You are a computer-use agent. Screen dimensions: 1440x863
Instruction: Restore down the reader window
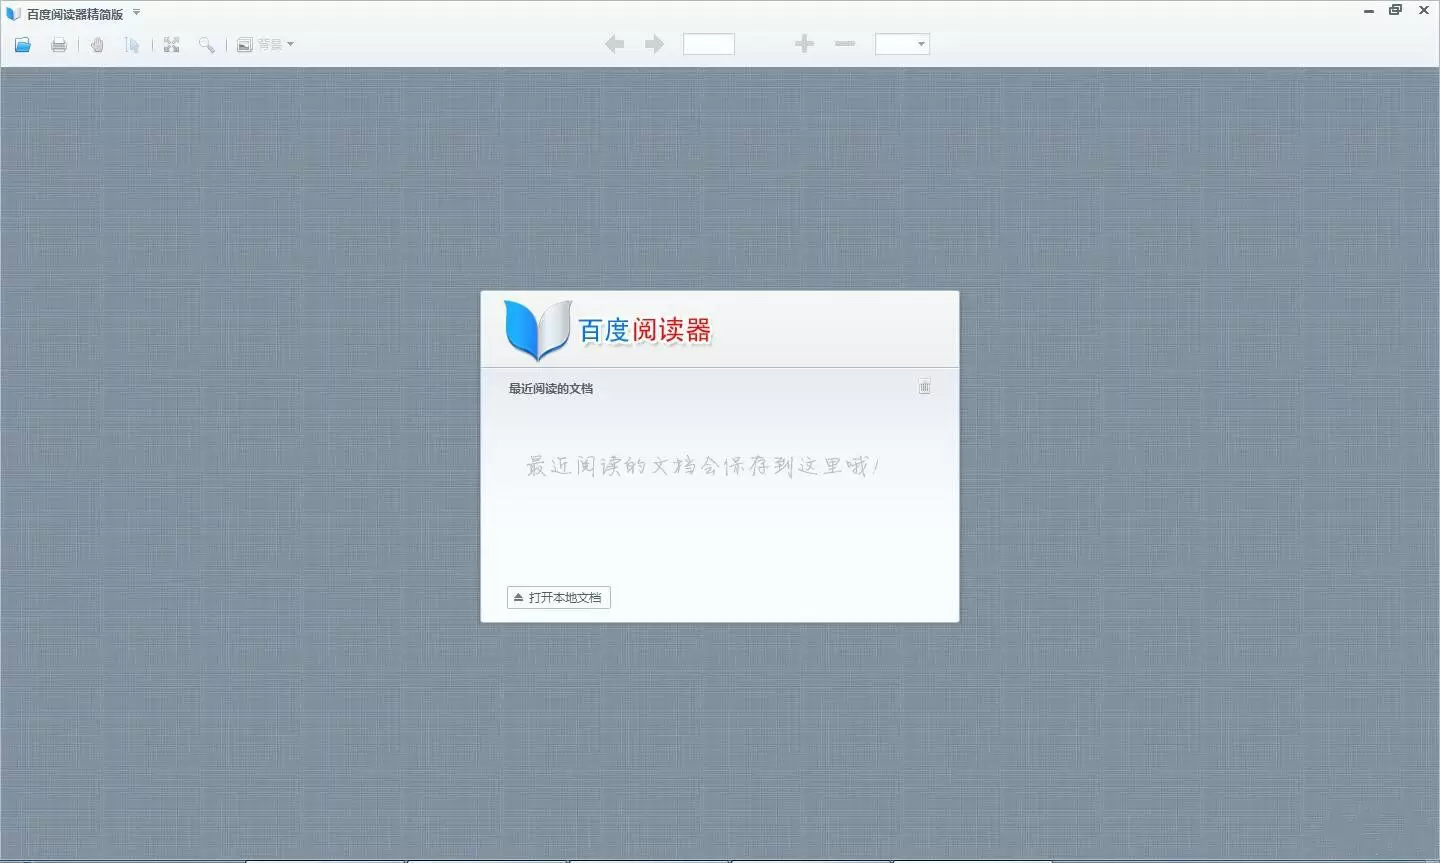[1395, 10]
